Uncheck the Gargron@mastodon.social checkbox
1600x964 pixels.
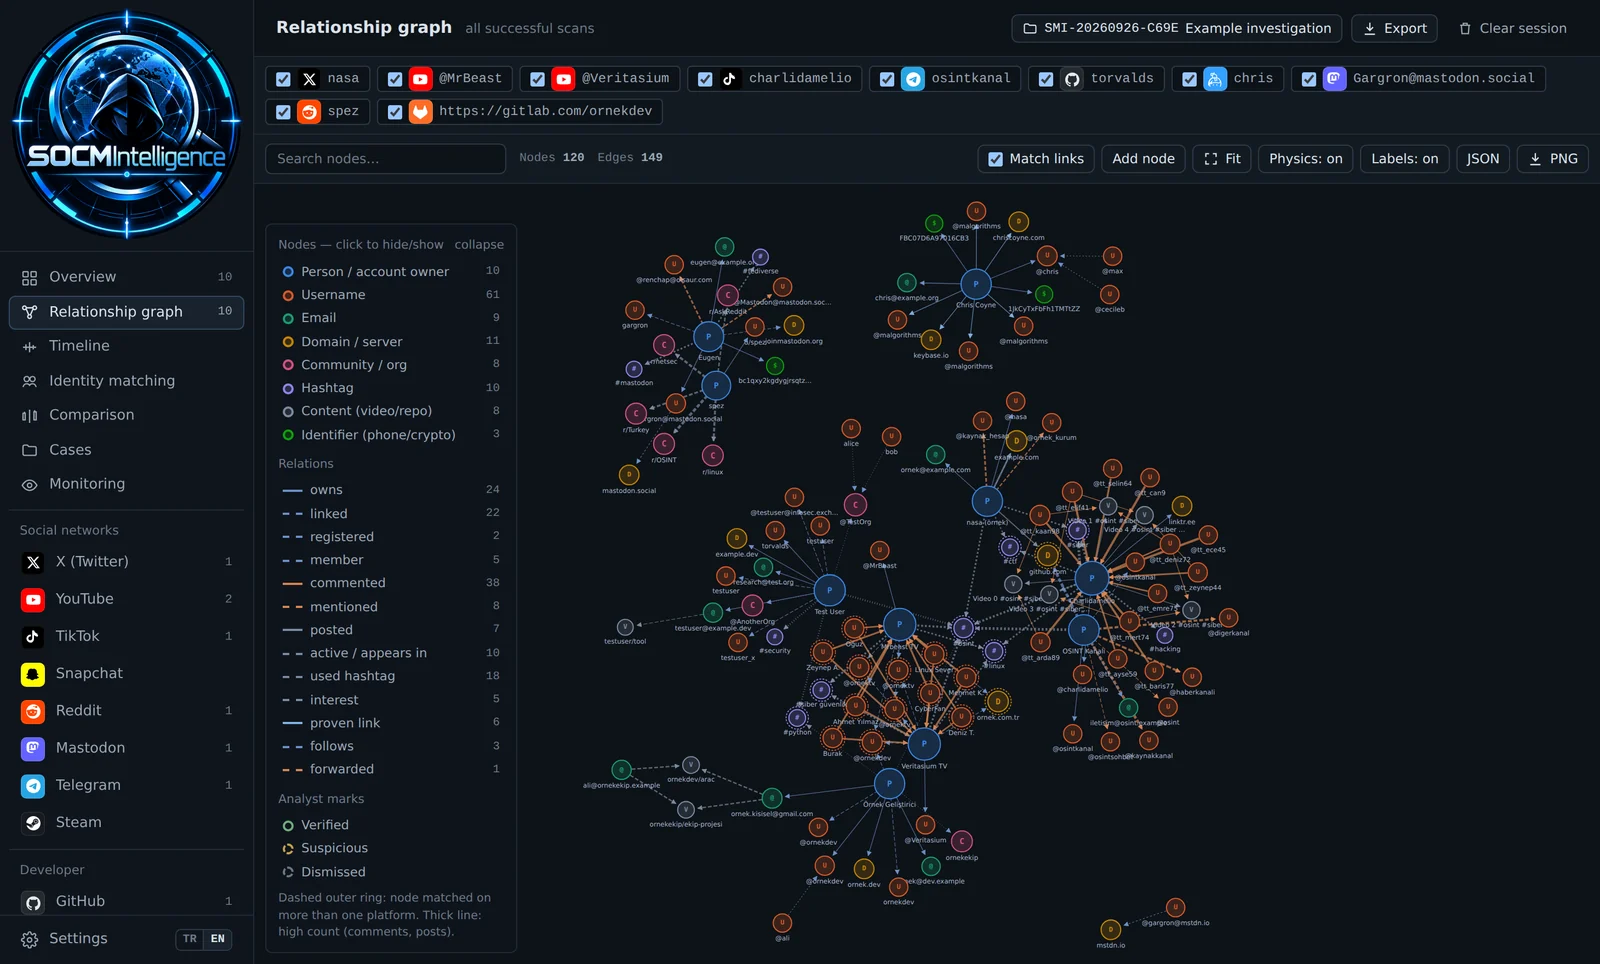pos(1309,79)
